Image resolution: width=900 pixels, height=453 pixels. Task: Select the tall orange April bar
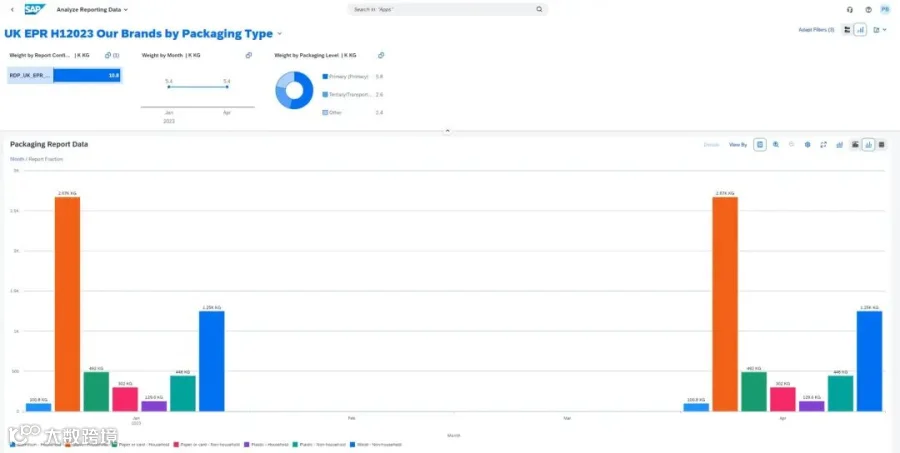(725, 304)
